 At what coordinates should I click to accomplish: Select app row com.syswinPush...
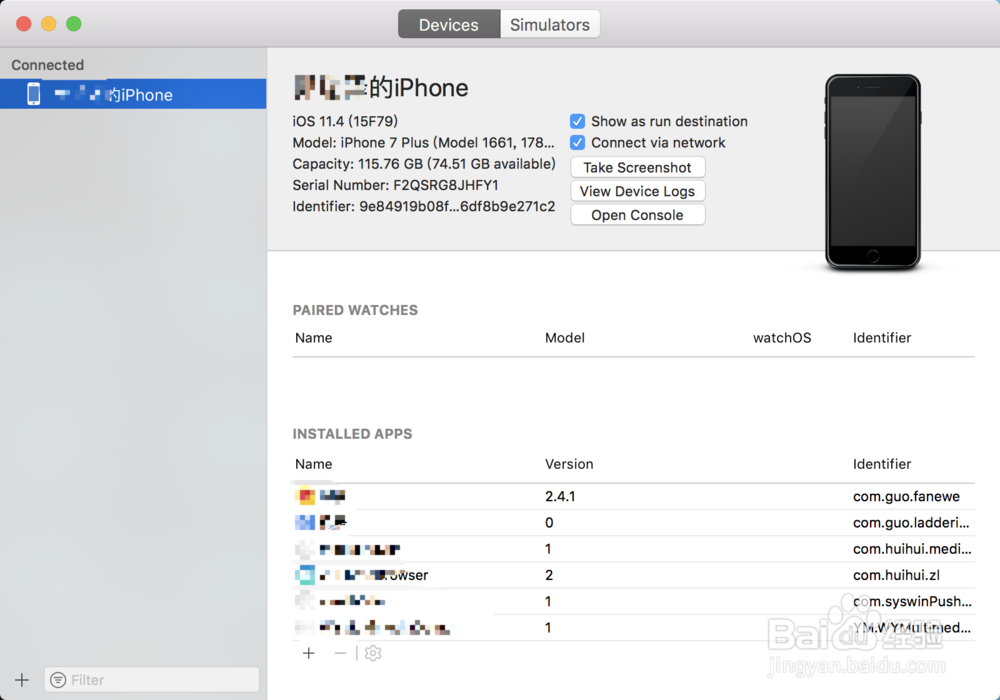[x=633, y=601]
